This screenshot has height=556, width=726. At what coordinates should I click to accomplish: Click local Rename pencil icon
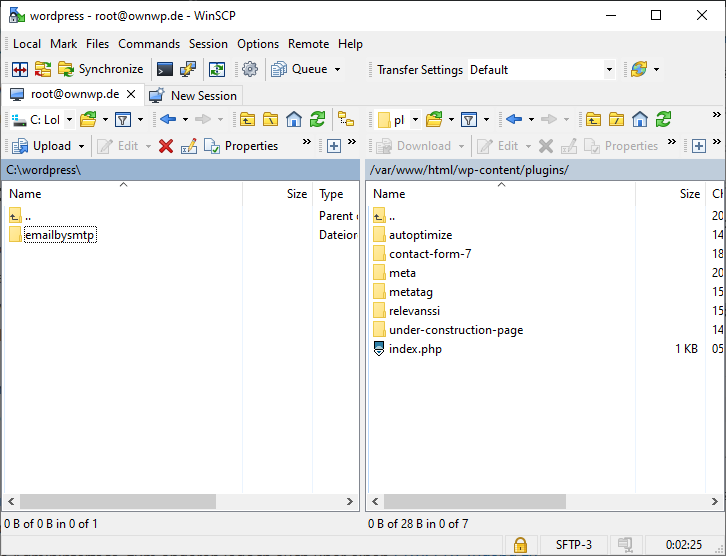tap(189, 146)
